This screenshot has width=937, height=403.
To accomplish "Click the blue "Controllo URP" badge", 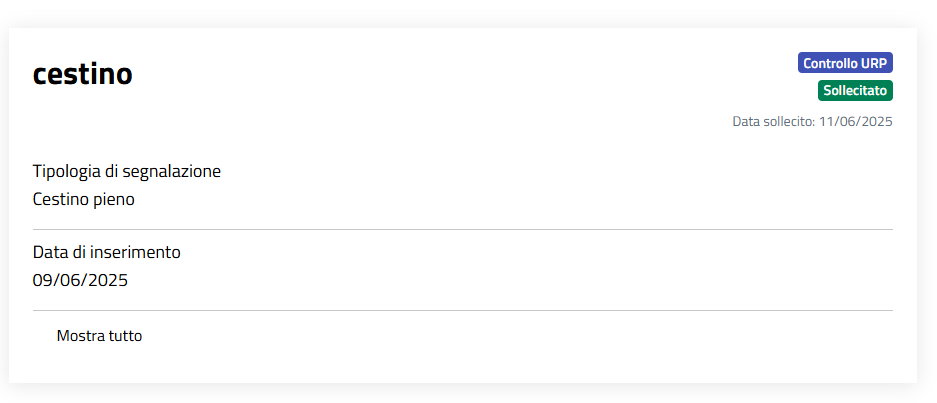I will point(845,63).
